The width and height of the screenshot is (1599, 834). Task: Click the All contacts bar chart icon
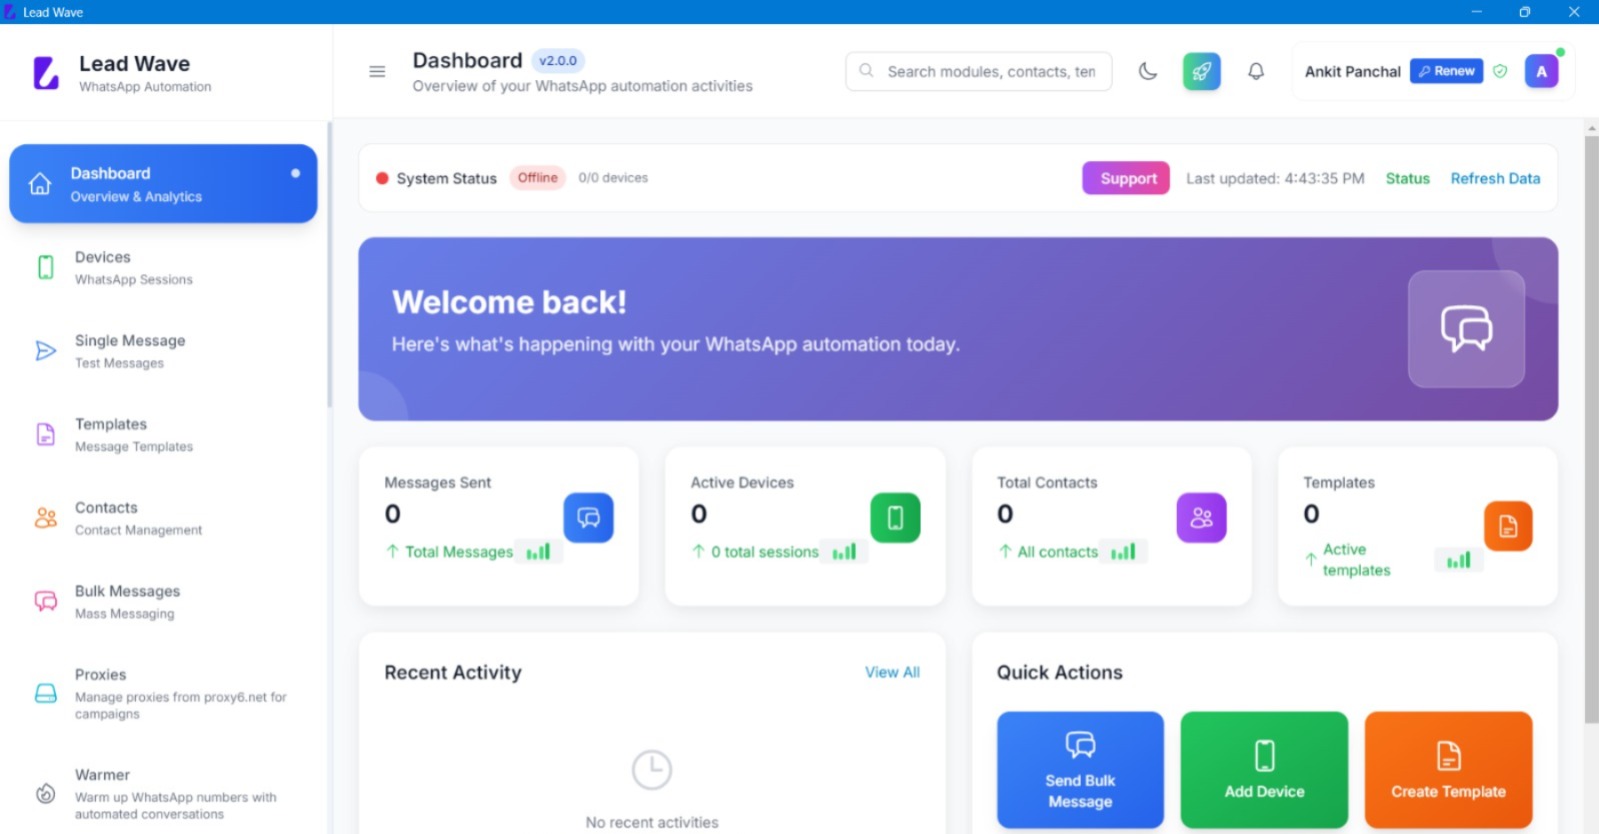pos(1123,551)
